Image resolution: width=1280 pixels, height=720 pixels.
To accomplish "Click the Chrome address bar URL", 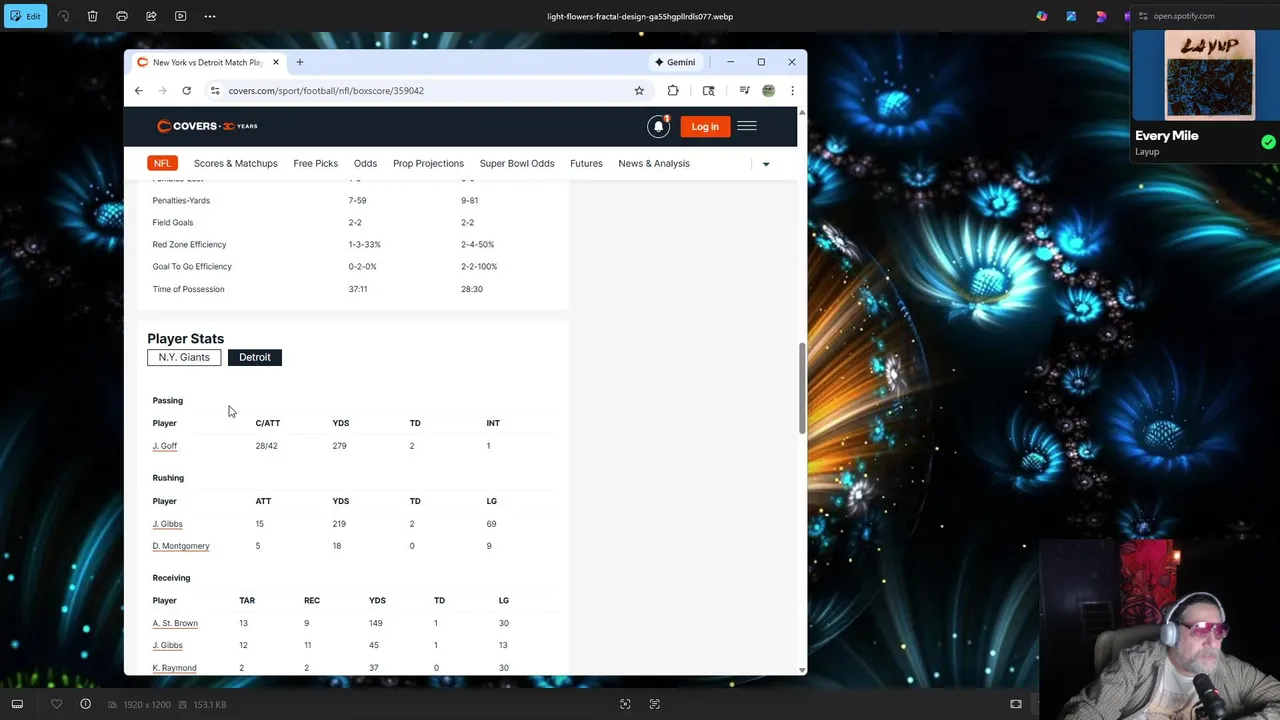I will (326, 90).
